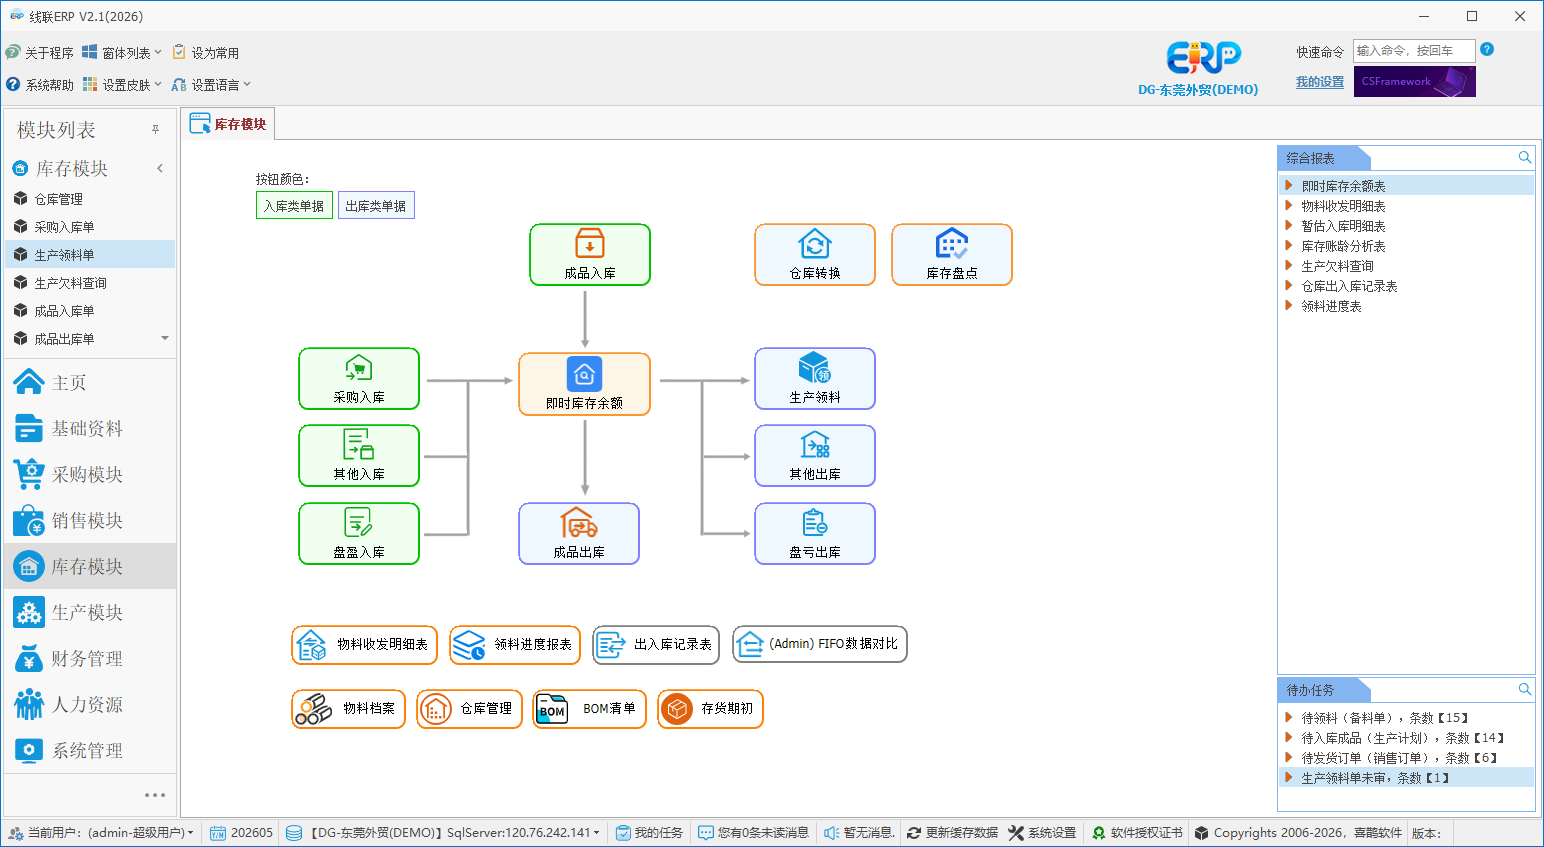Image resolution: width=1544 pixels, height=847 pixels.
Task: Pin the 模块列表 panel
Action: [155, 130]
